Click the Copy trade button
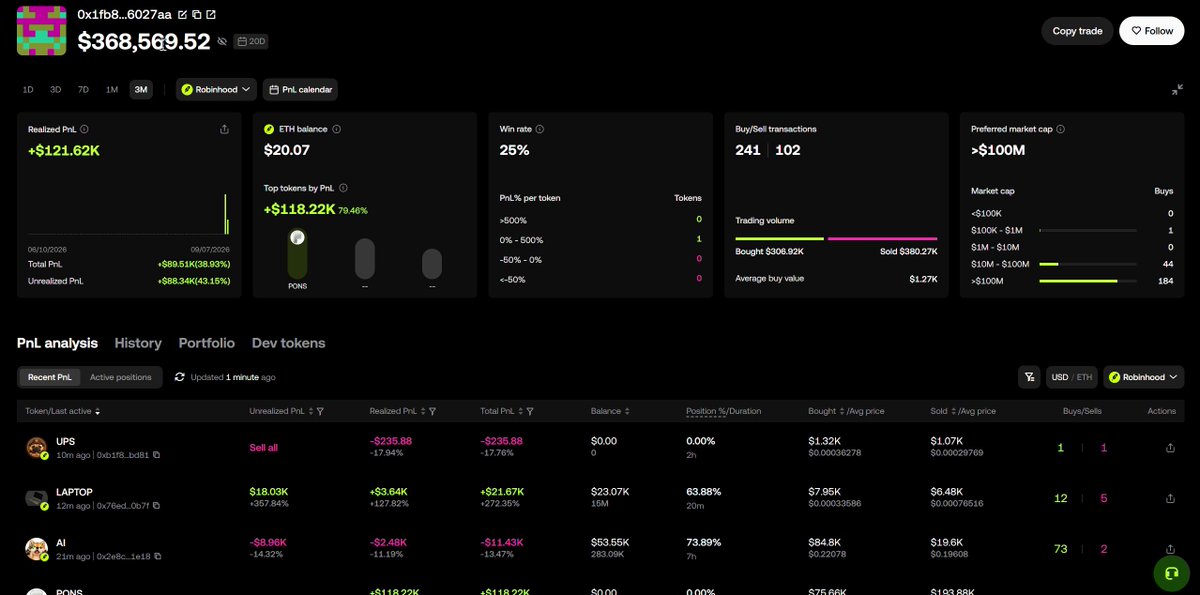 point(1077,31)
